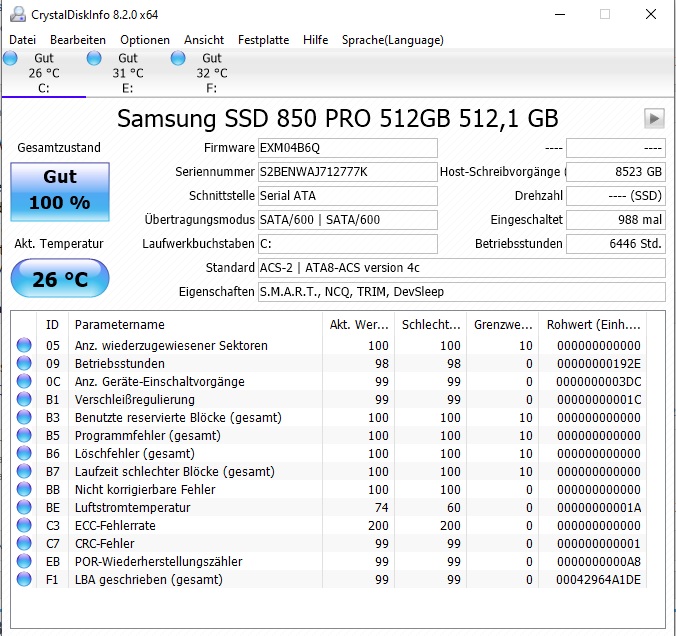676x636 pixels.
Task: Close the CrystalDiskInfo window
Action: pos(651,14)
